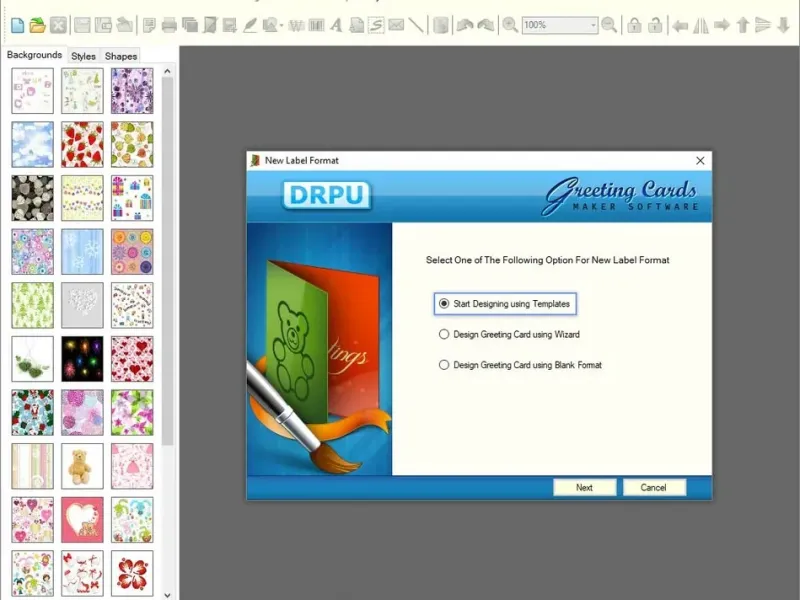
Task: Switch to the Shapes tab
Action: (121, 56)
